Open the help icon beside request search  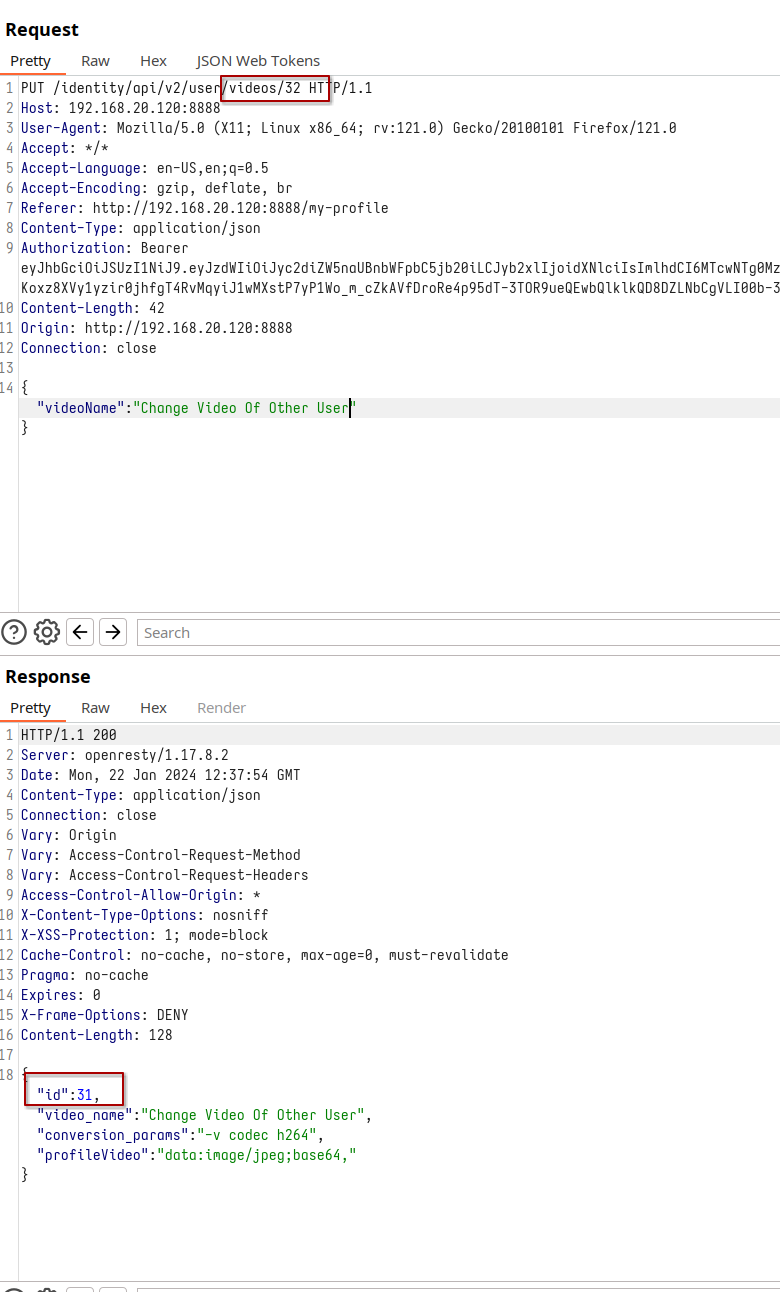click(x=14, y=632)
